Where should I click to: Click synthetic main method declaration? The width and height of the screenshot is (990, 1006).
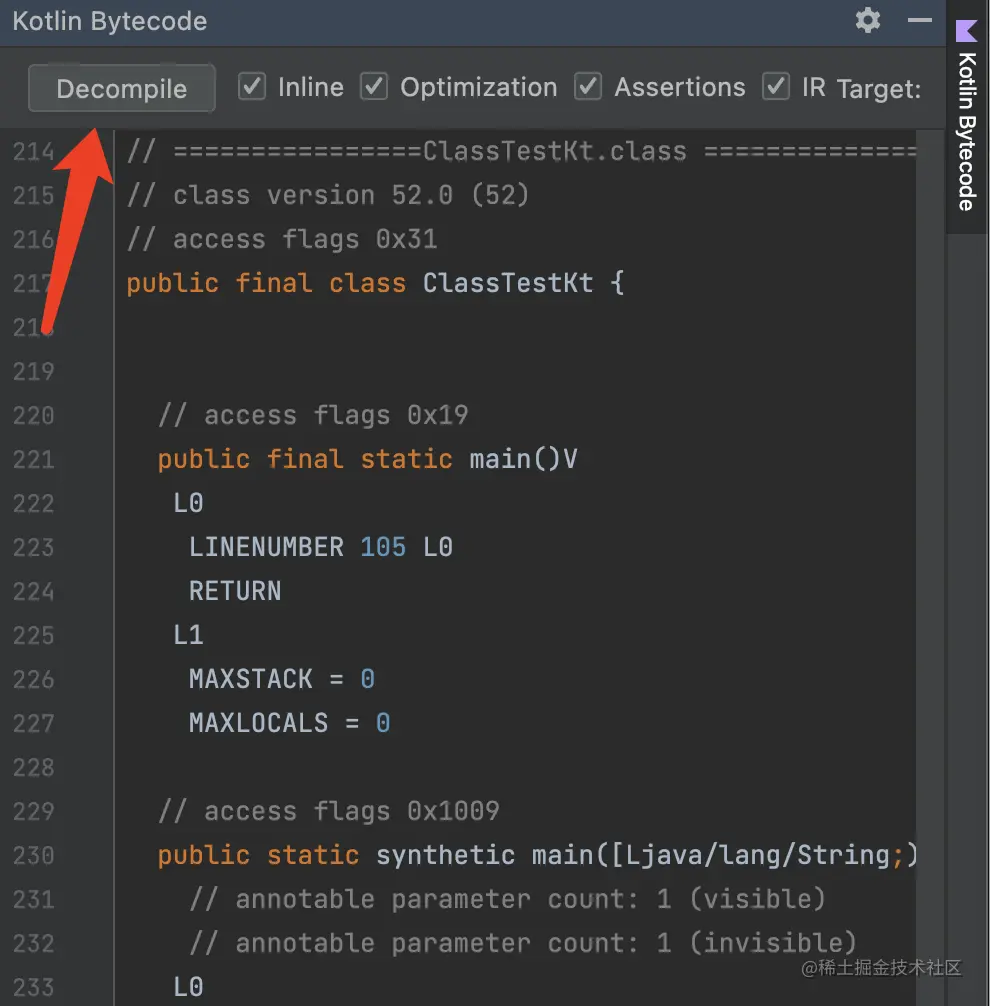point(538,855)
